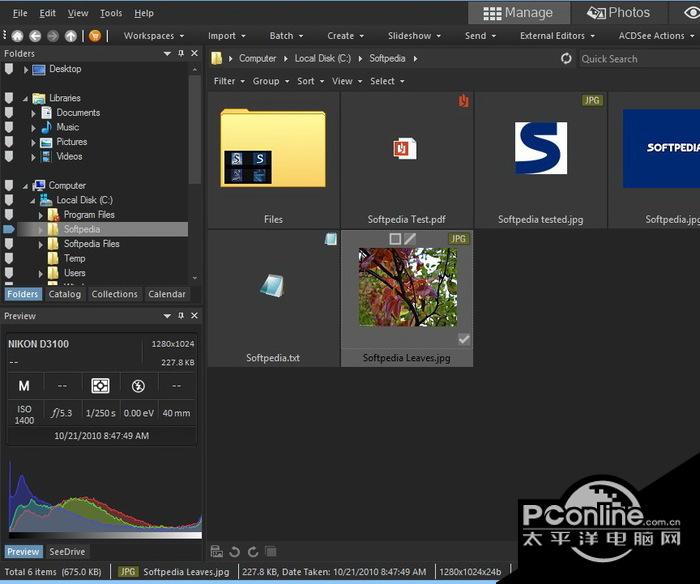
Task: Open the Import dropdown menu
Action: click(227, 36)
